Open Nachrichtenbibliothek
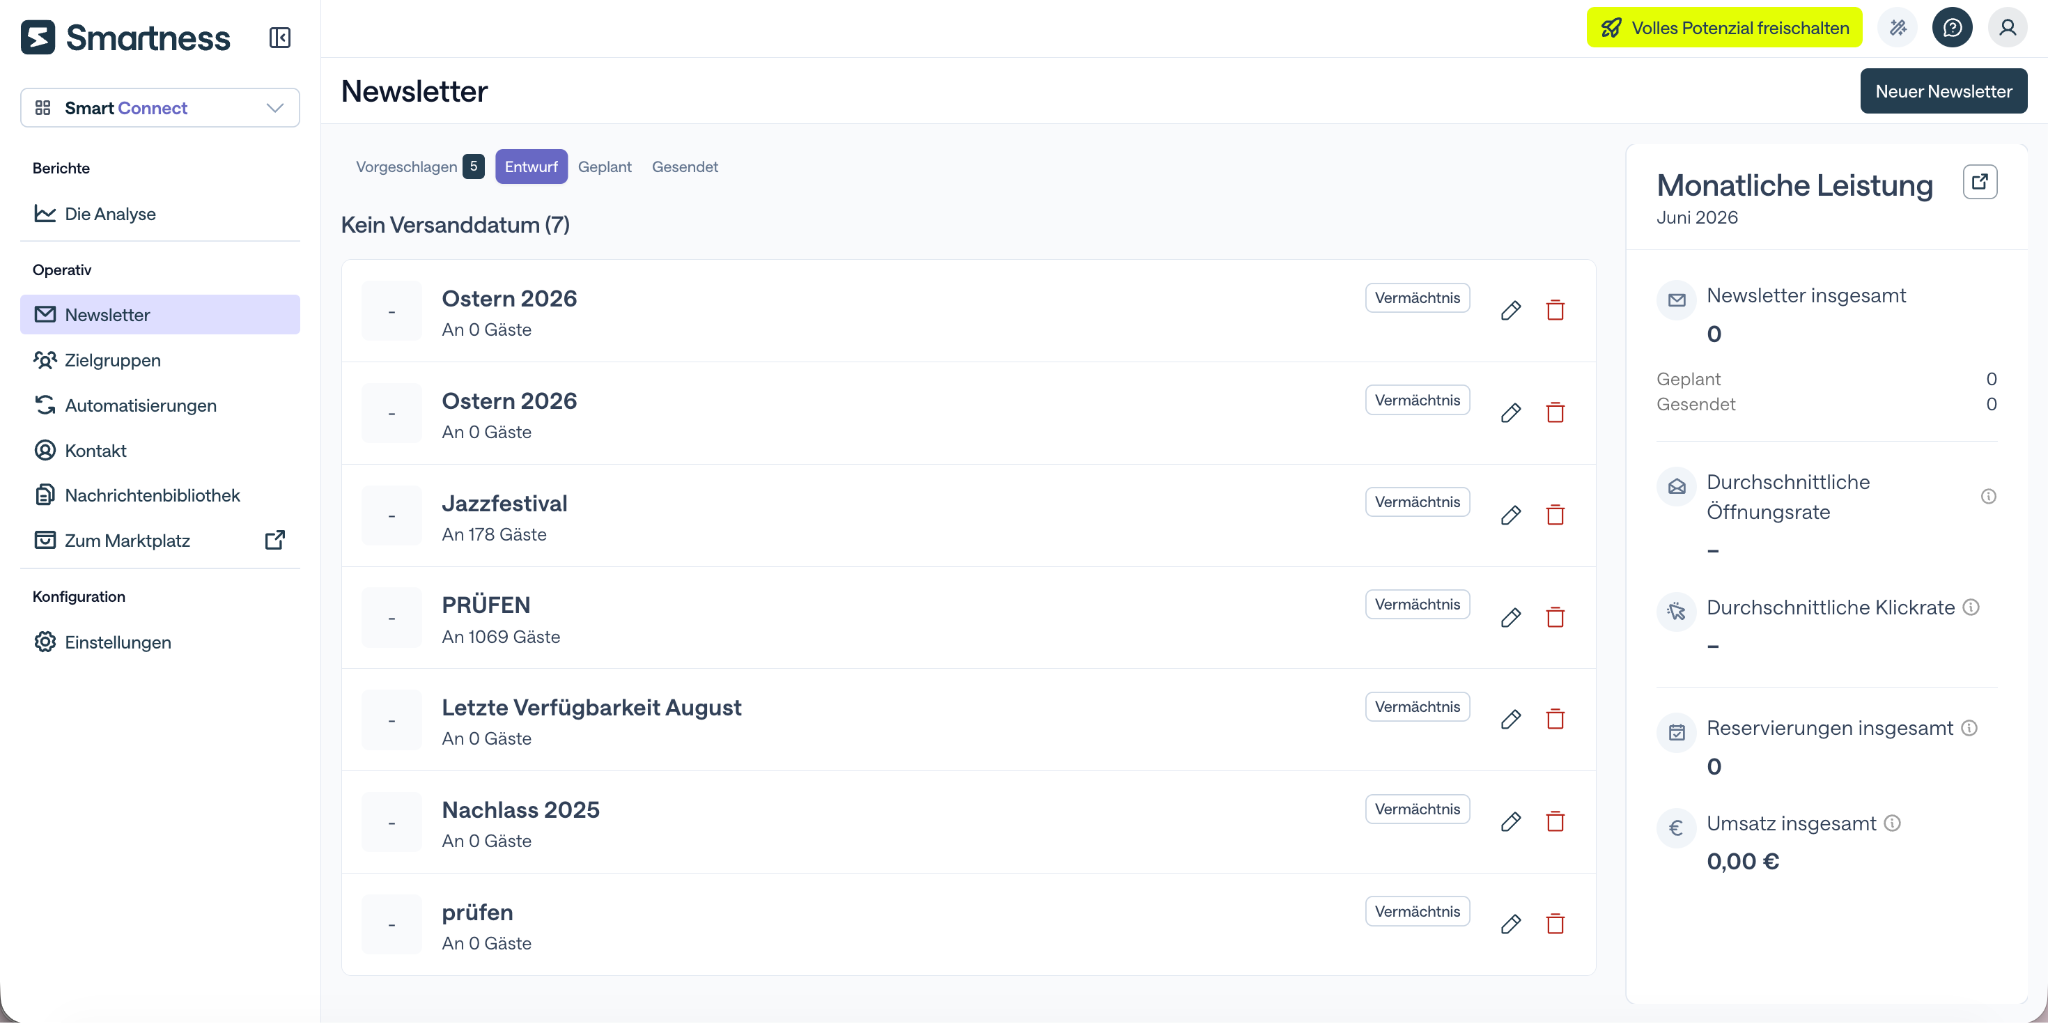The height and width of the screenshot is (1023, 2048). click(x=160, y=496)
